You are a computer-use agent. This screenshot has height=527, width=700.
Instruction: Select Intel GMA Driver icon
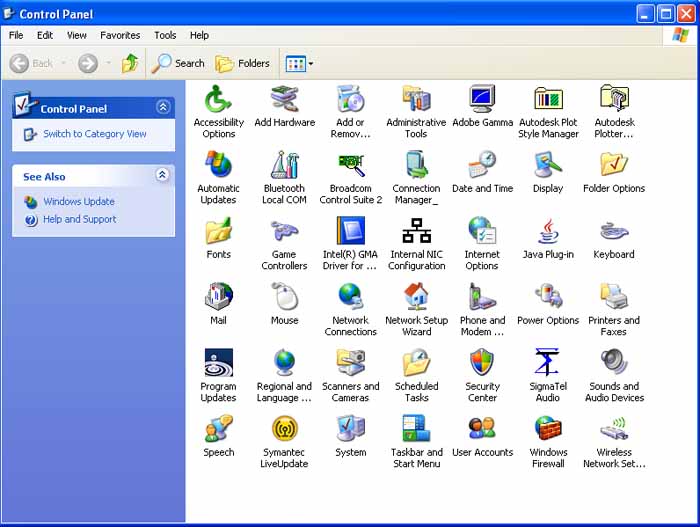(350, 230)
